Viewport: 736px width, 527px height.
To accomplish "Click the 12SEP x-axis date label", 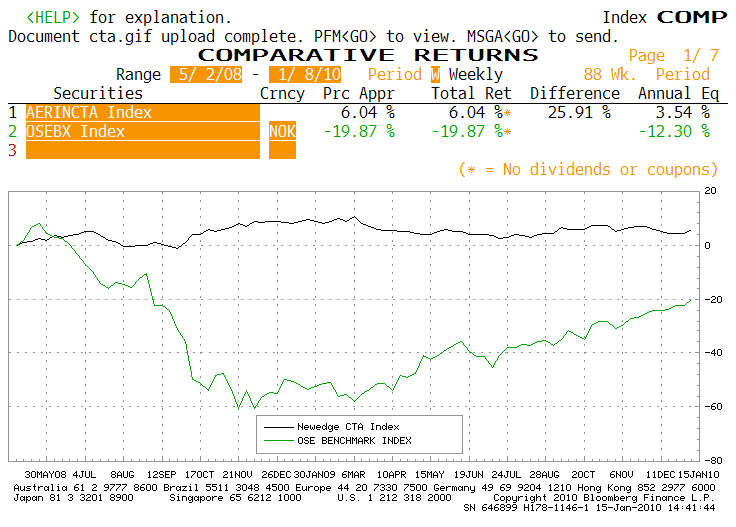I will [161, 475].
